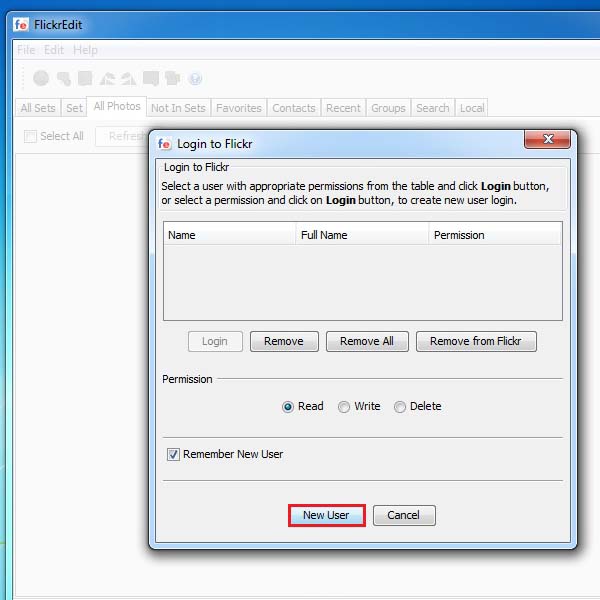Click the Refresh button behind the dialog
The image size is (600, 600).
point(122,136)
